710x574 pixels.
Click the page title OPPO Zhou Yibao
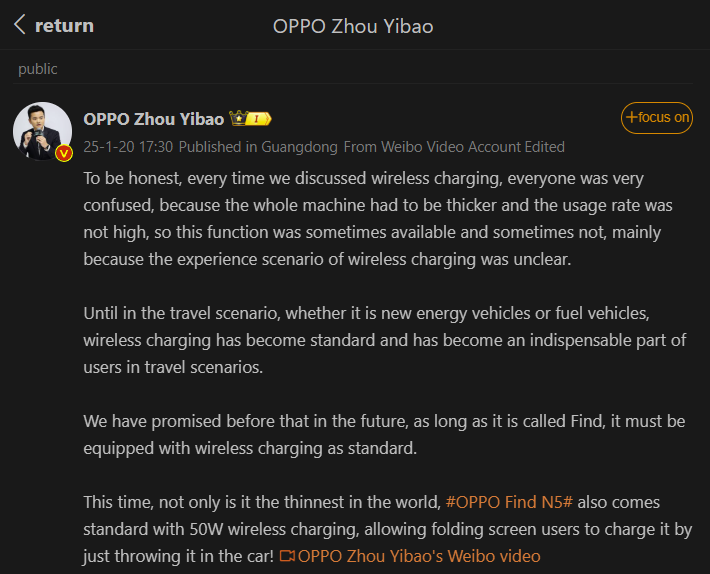(x=353, y=26)
